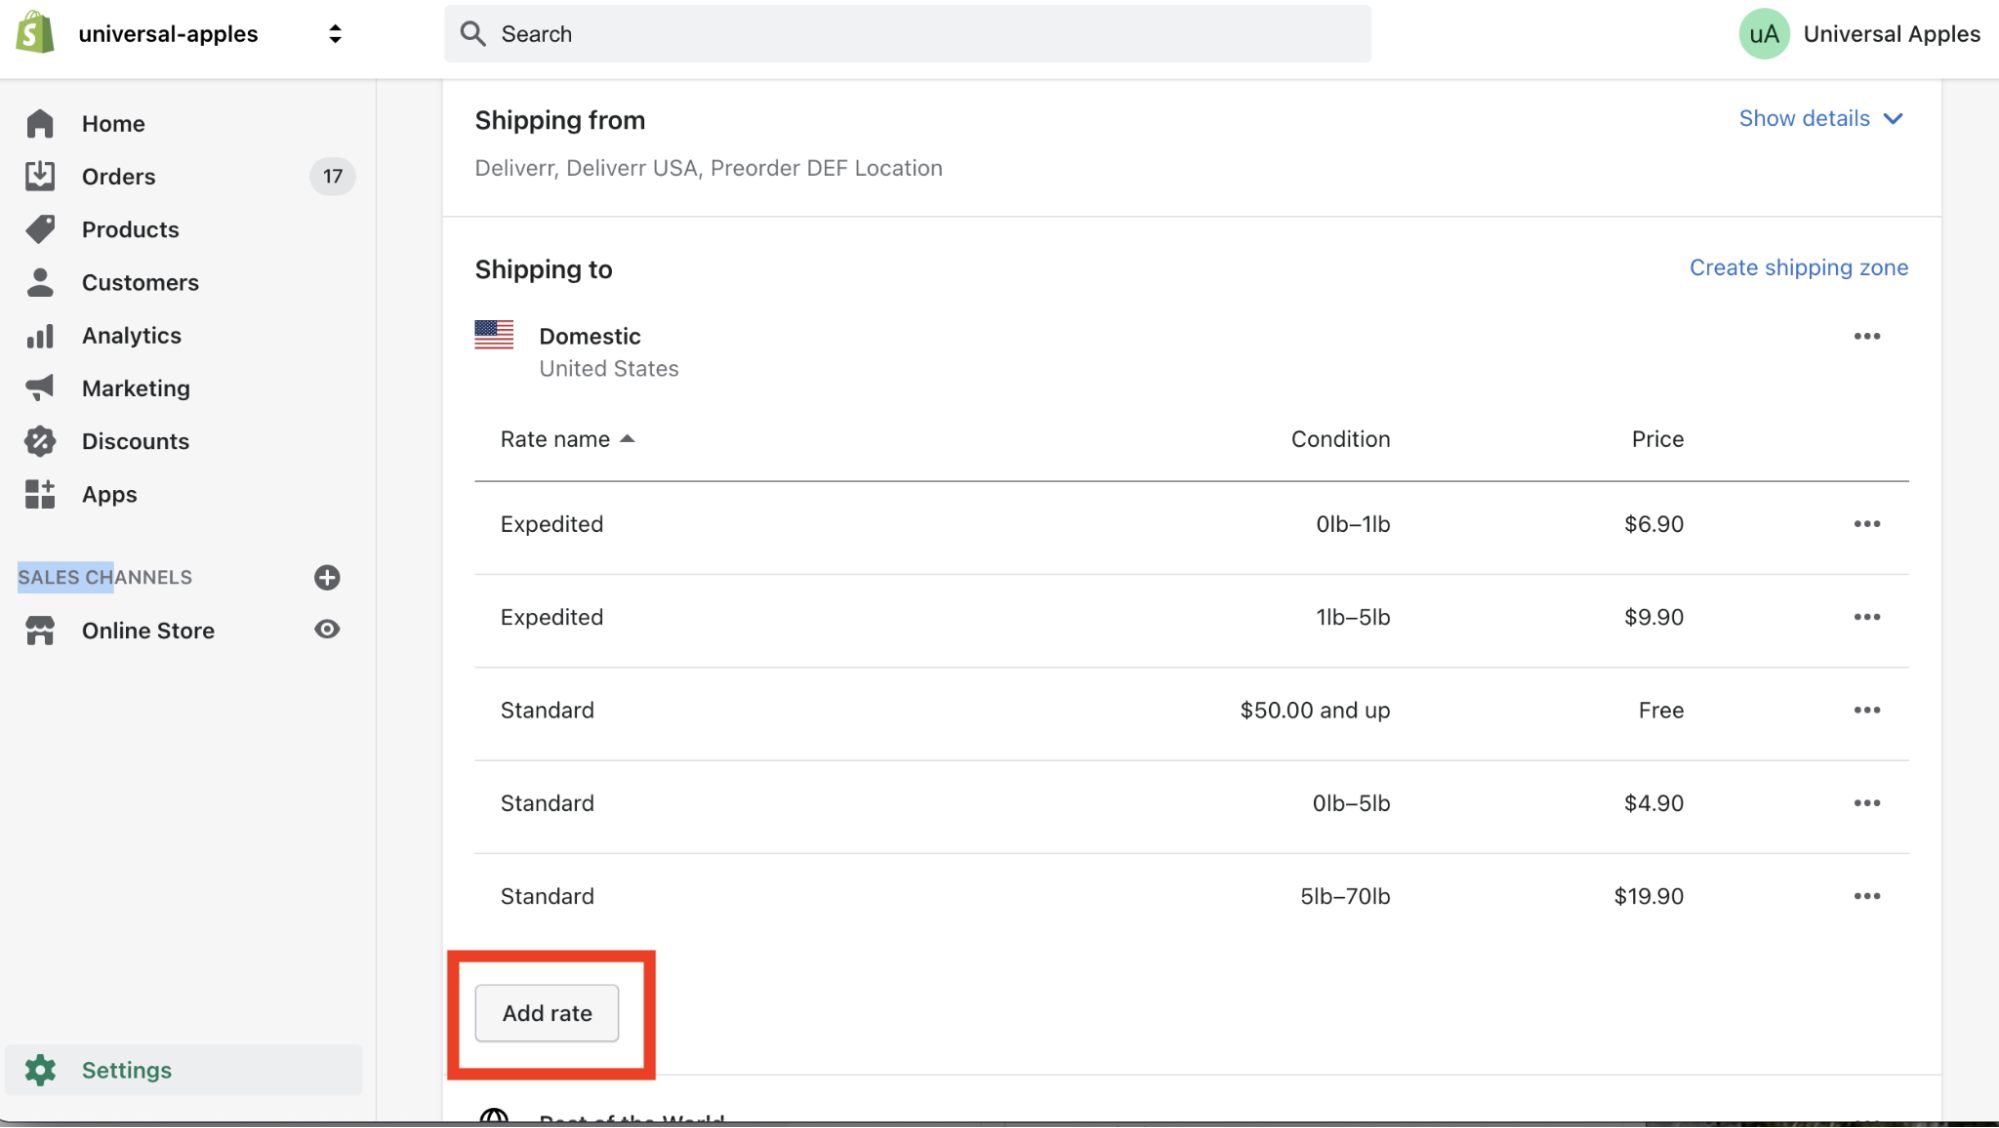Click the Create shipping zone link

point(1797,267)
